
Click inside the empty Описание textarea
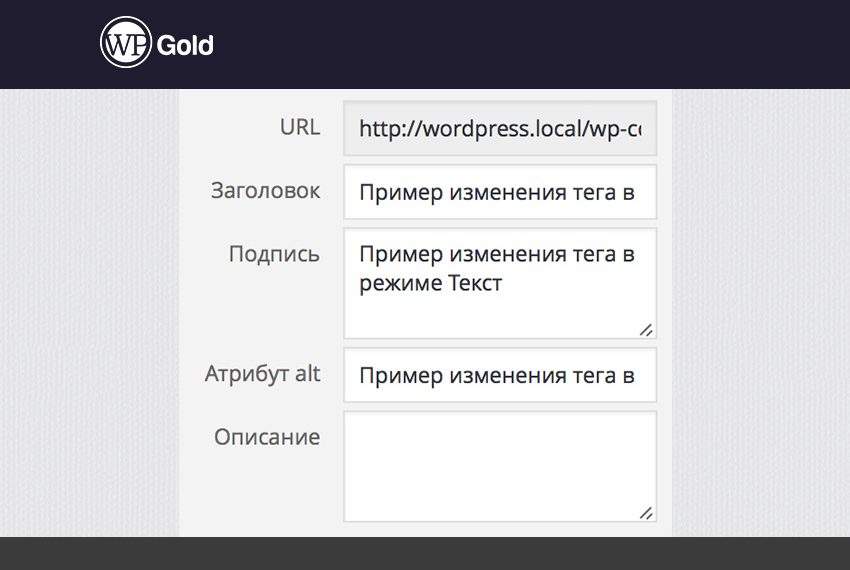[500, 466]
